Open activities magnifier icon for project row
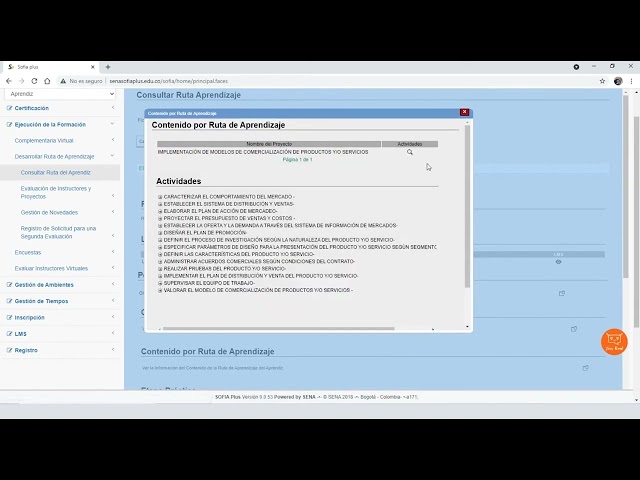 click(409, 152)
